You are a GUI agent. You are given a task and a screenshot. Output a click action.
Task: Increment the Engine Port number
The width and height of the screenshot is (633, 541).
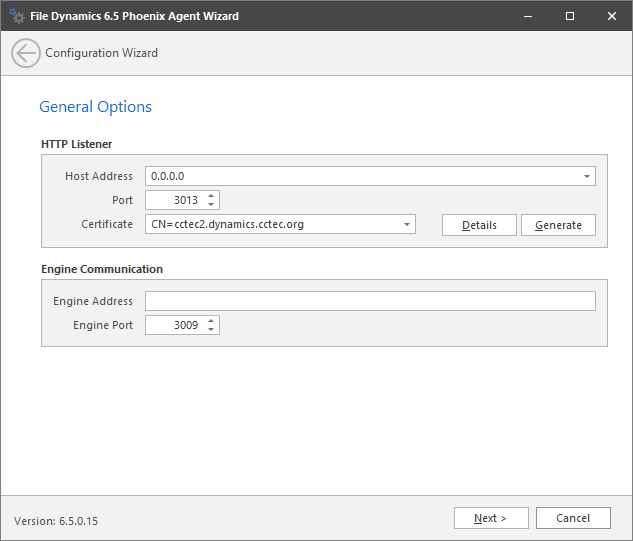point(211,321)
